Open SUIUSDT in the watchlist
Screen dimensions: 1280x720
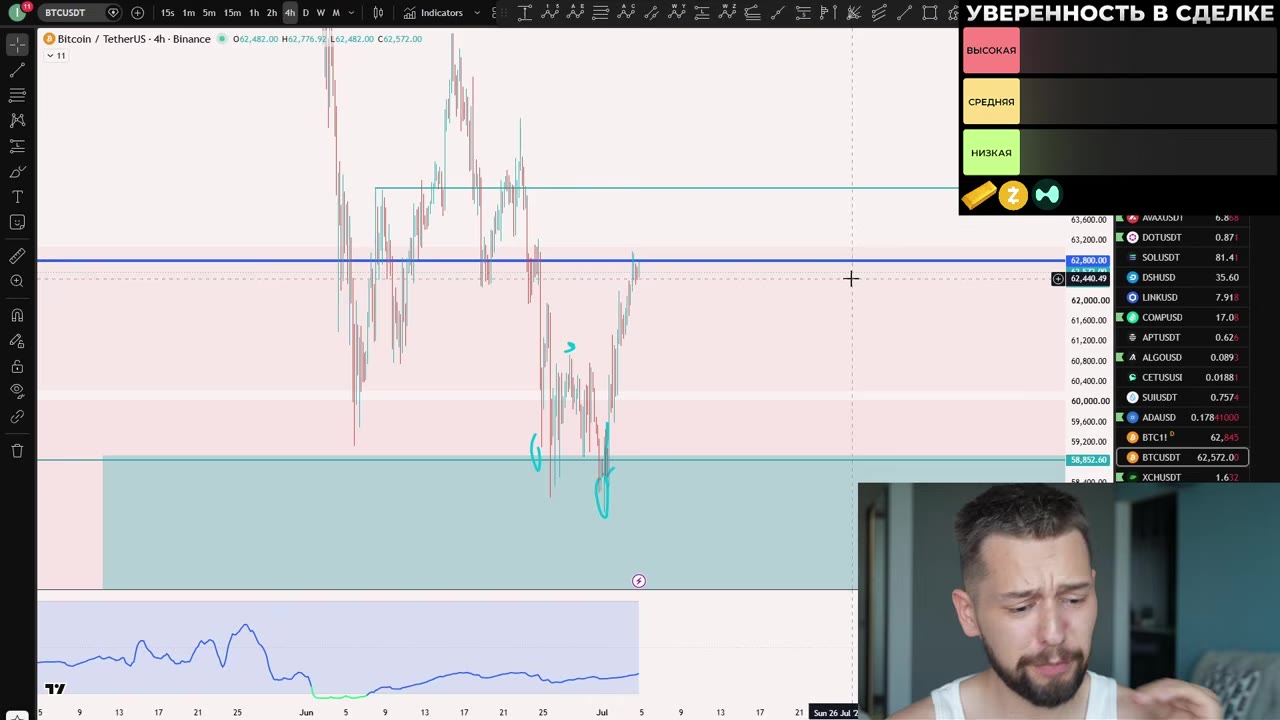tap(1182, 397)
